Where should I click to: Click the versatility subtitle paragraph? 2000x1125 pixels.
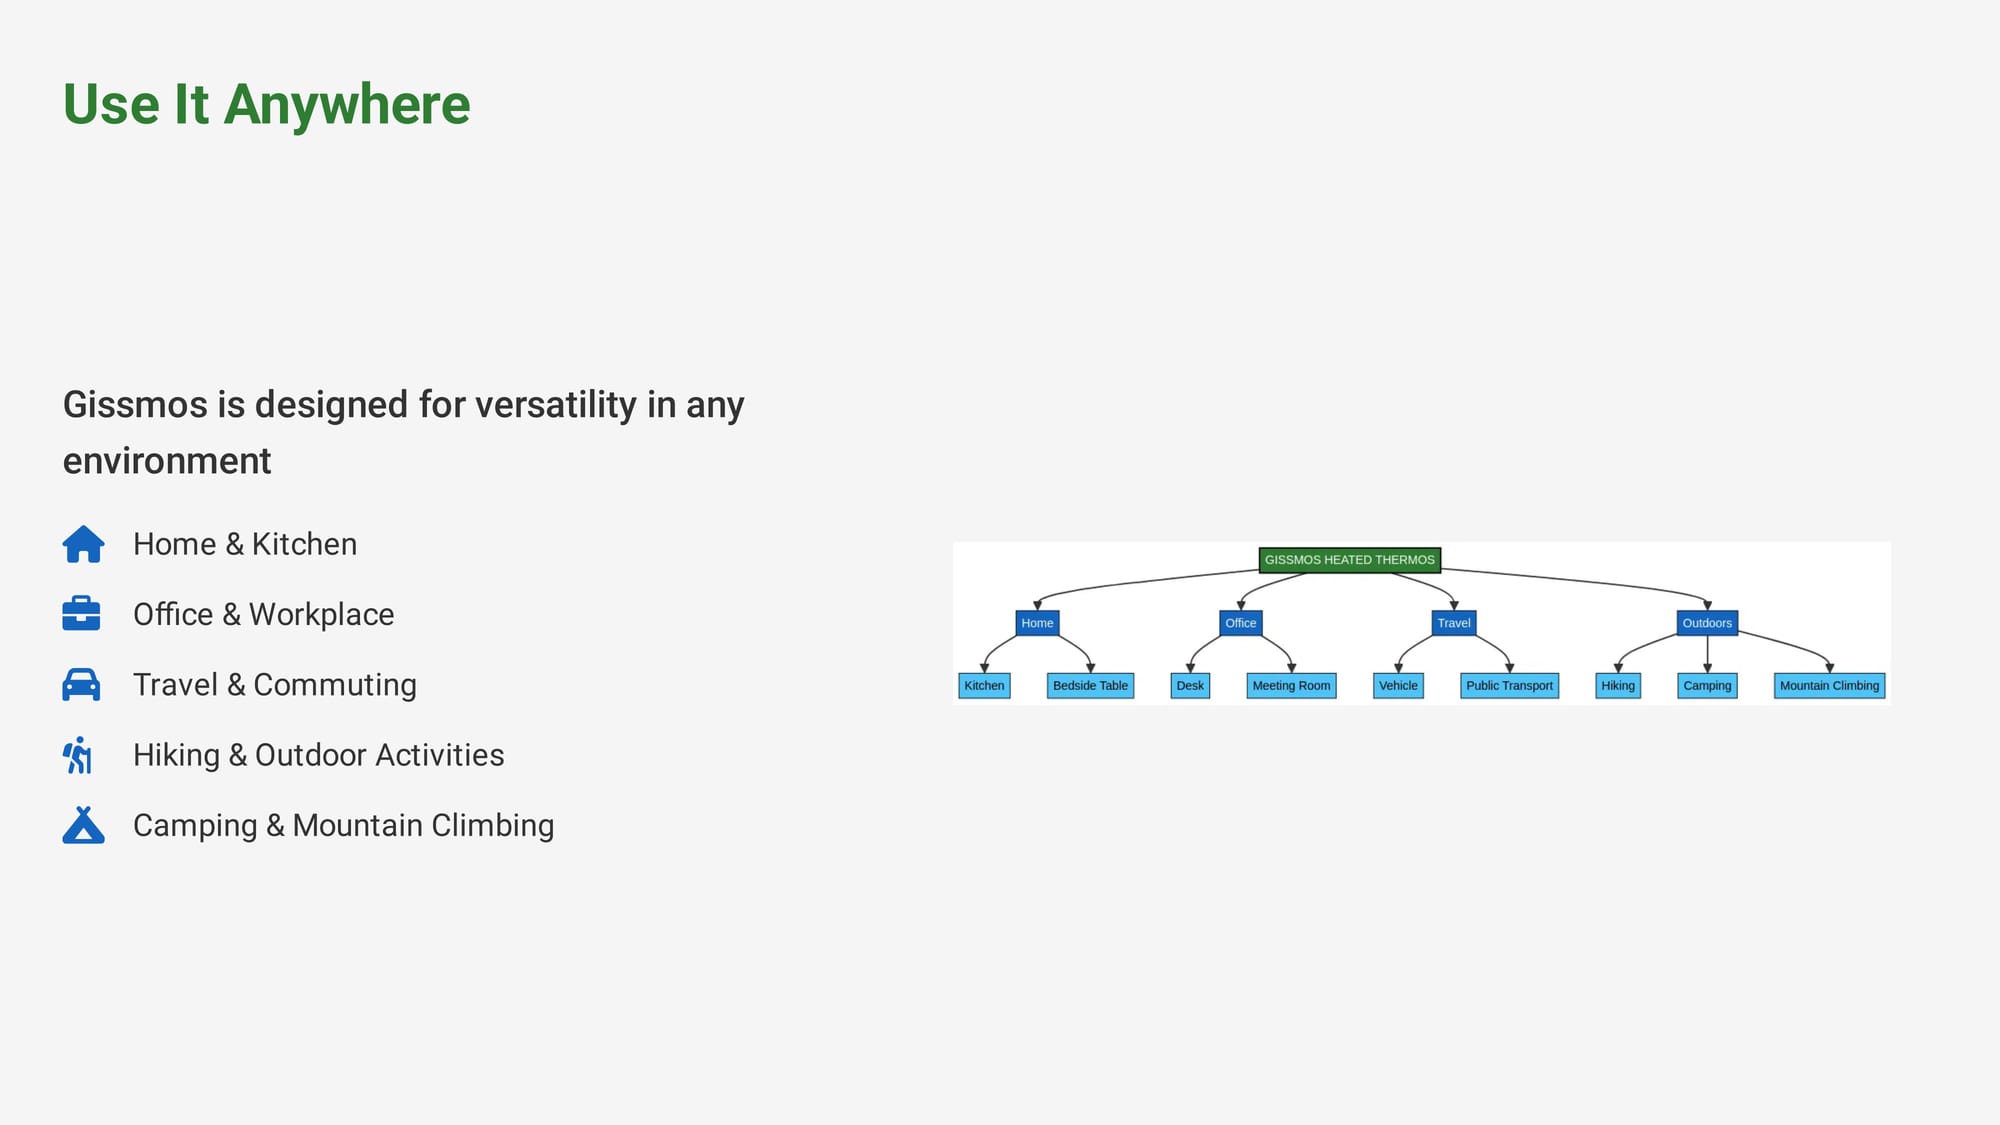coord(403,432)
